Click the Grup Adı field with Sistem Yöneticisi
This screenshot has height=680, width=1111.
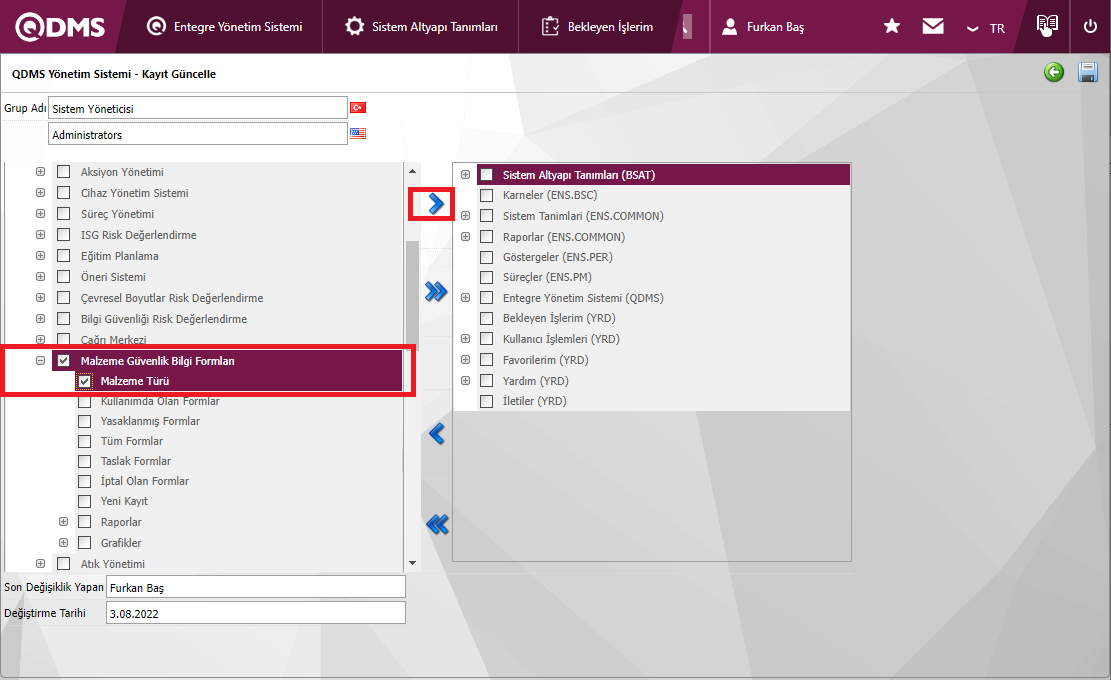pos(198,108)
